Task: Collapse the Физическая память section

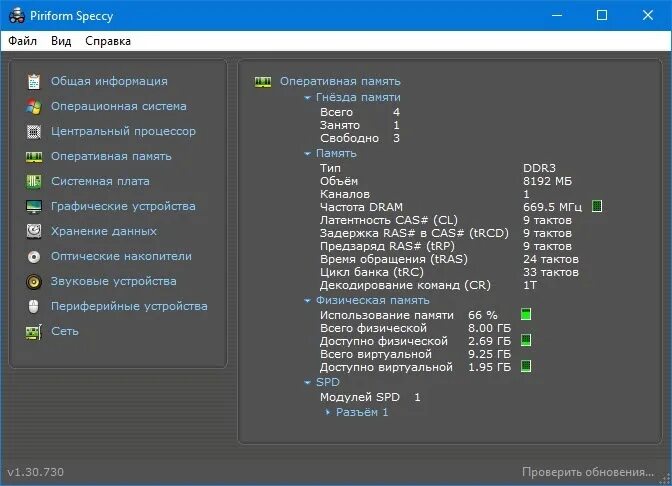Action: (307, 301)
